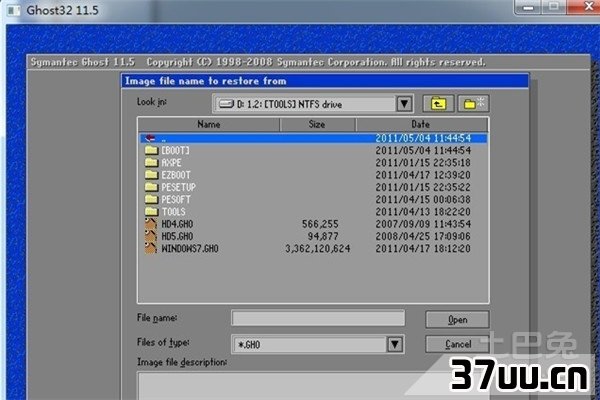The width and height of the screenshot is (600, 400).
Task: Select the PESOFT folder icon
Action: point(151,199)
